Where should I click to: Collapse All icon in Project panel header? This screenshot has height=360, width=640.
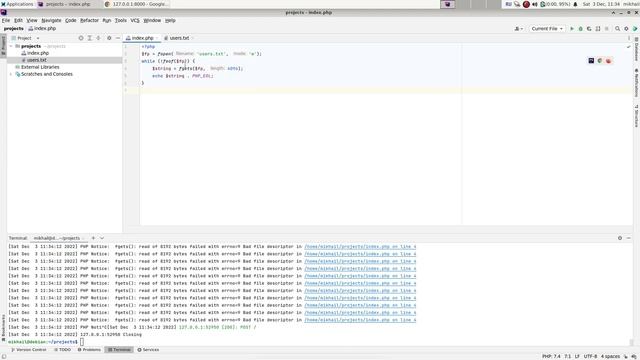point(98,38)
